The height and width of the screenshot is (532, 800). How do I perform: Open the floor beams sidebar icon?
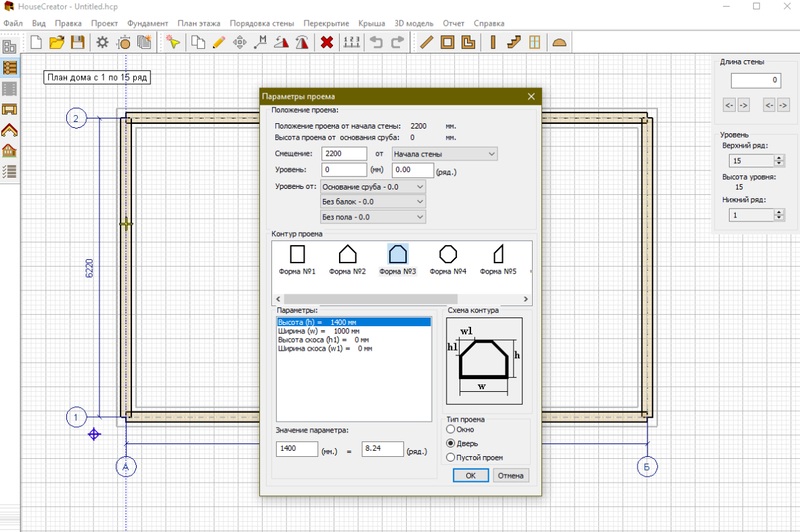(10, 109)
